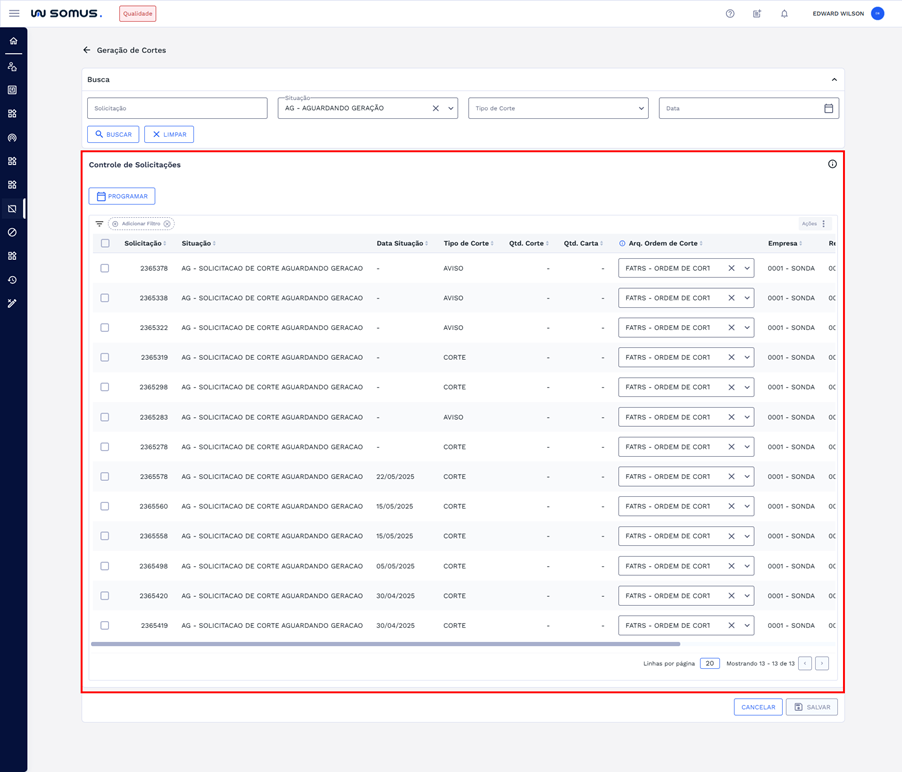Open the hamburger menu at top left
The width and height of the screenshot is (902, 772).
tap(14, 14)
